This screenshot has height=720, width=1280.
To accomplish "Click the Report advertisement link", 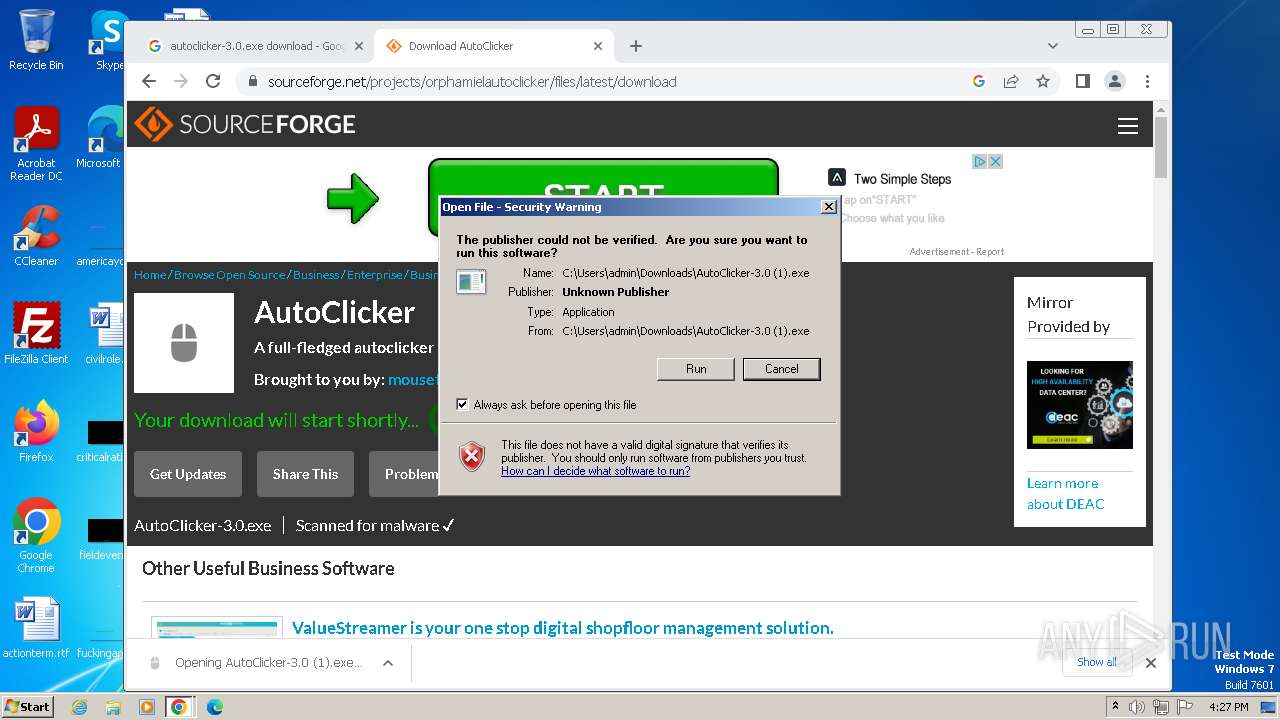I will [990, 252].
